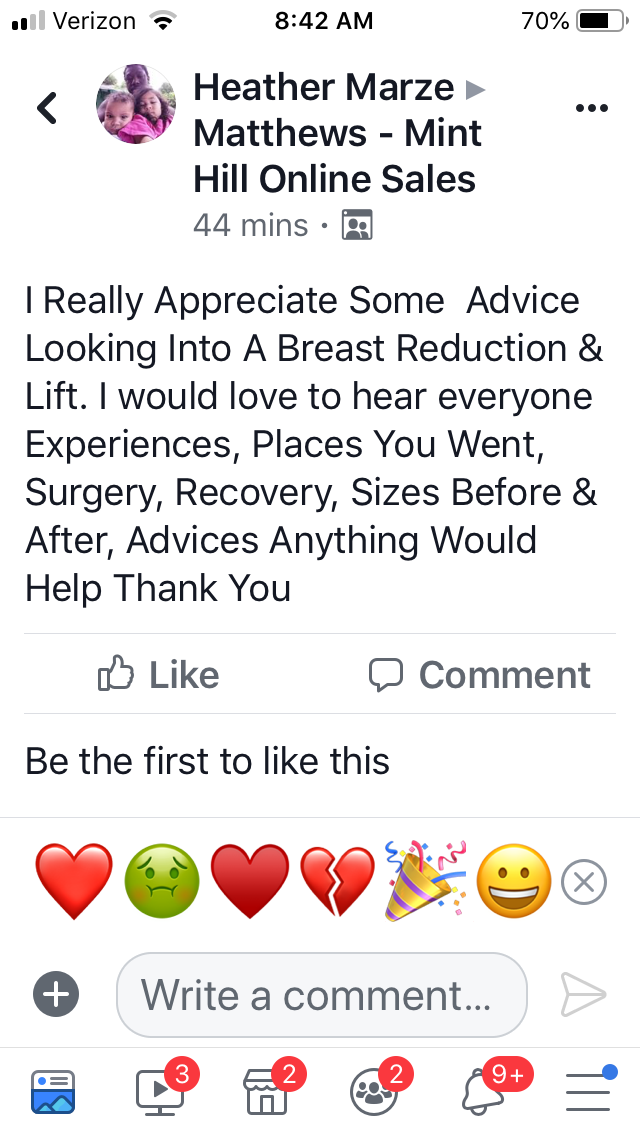Tap the Comment button under the post

(x=480, y=674)
